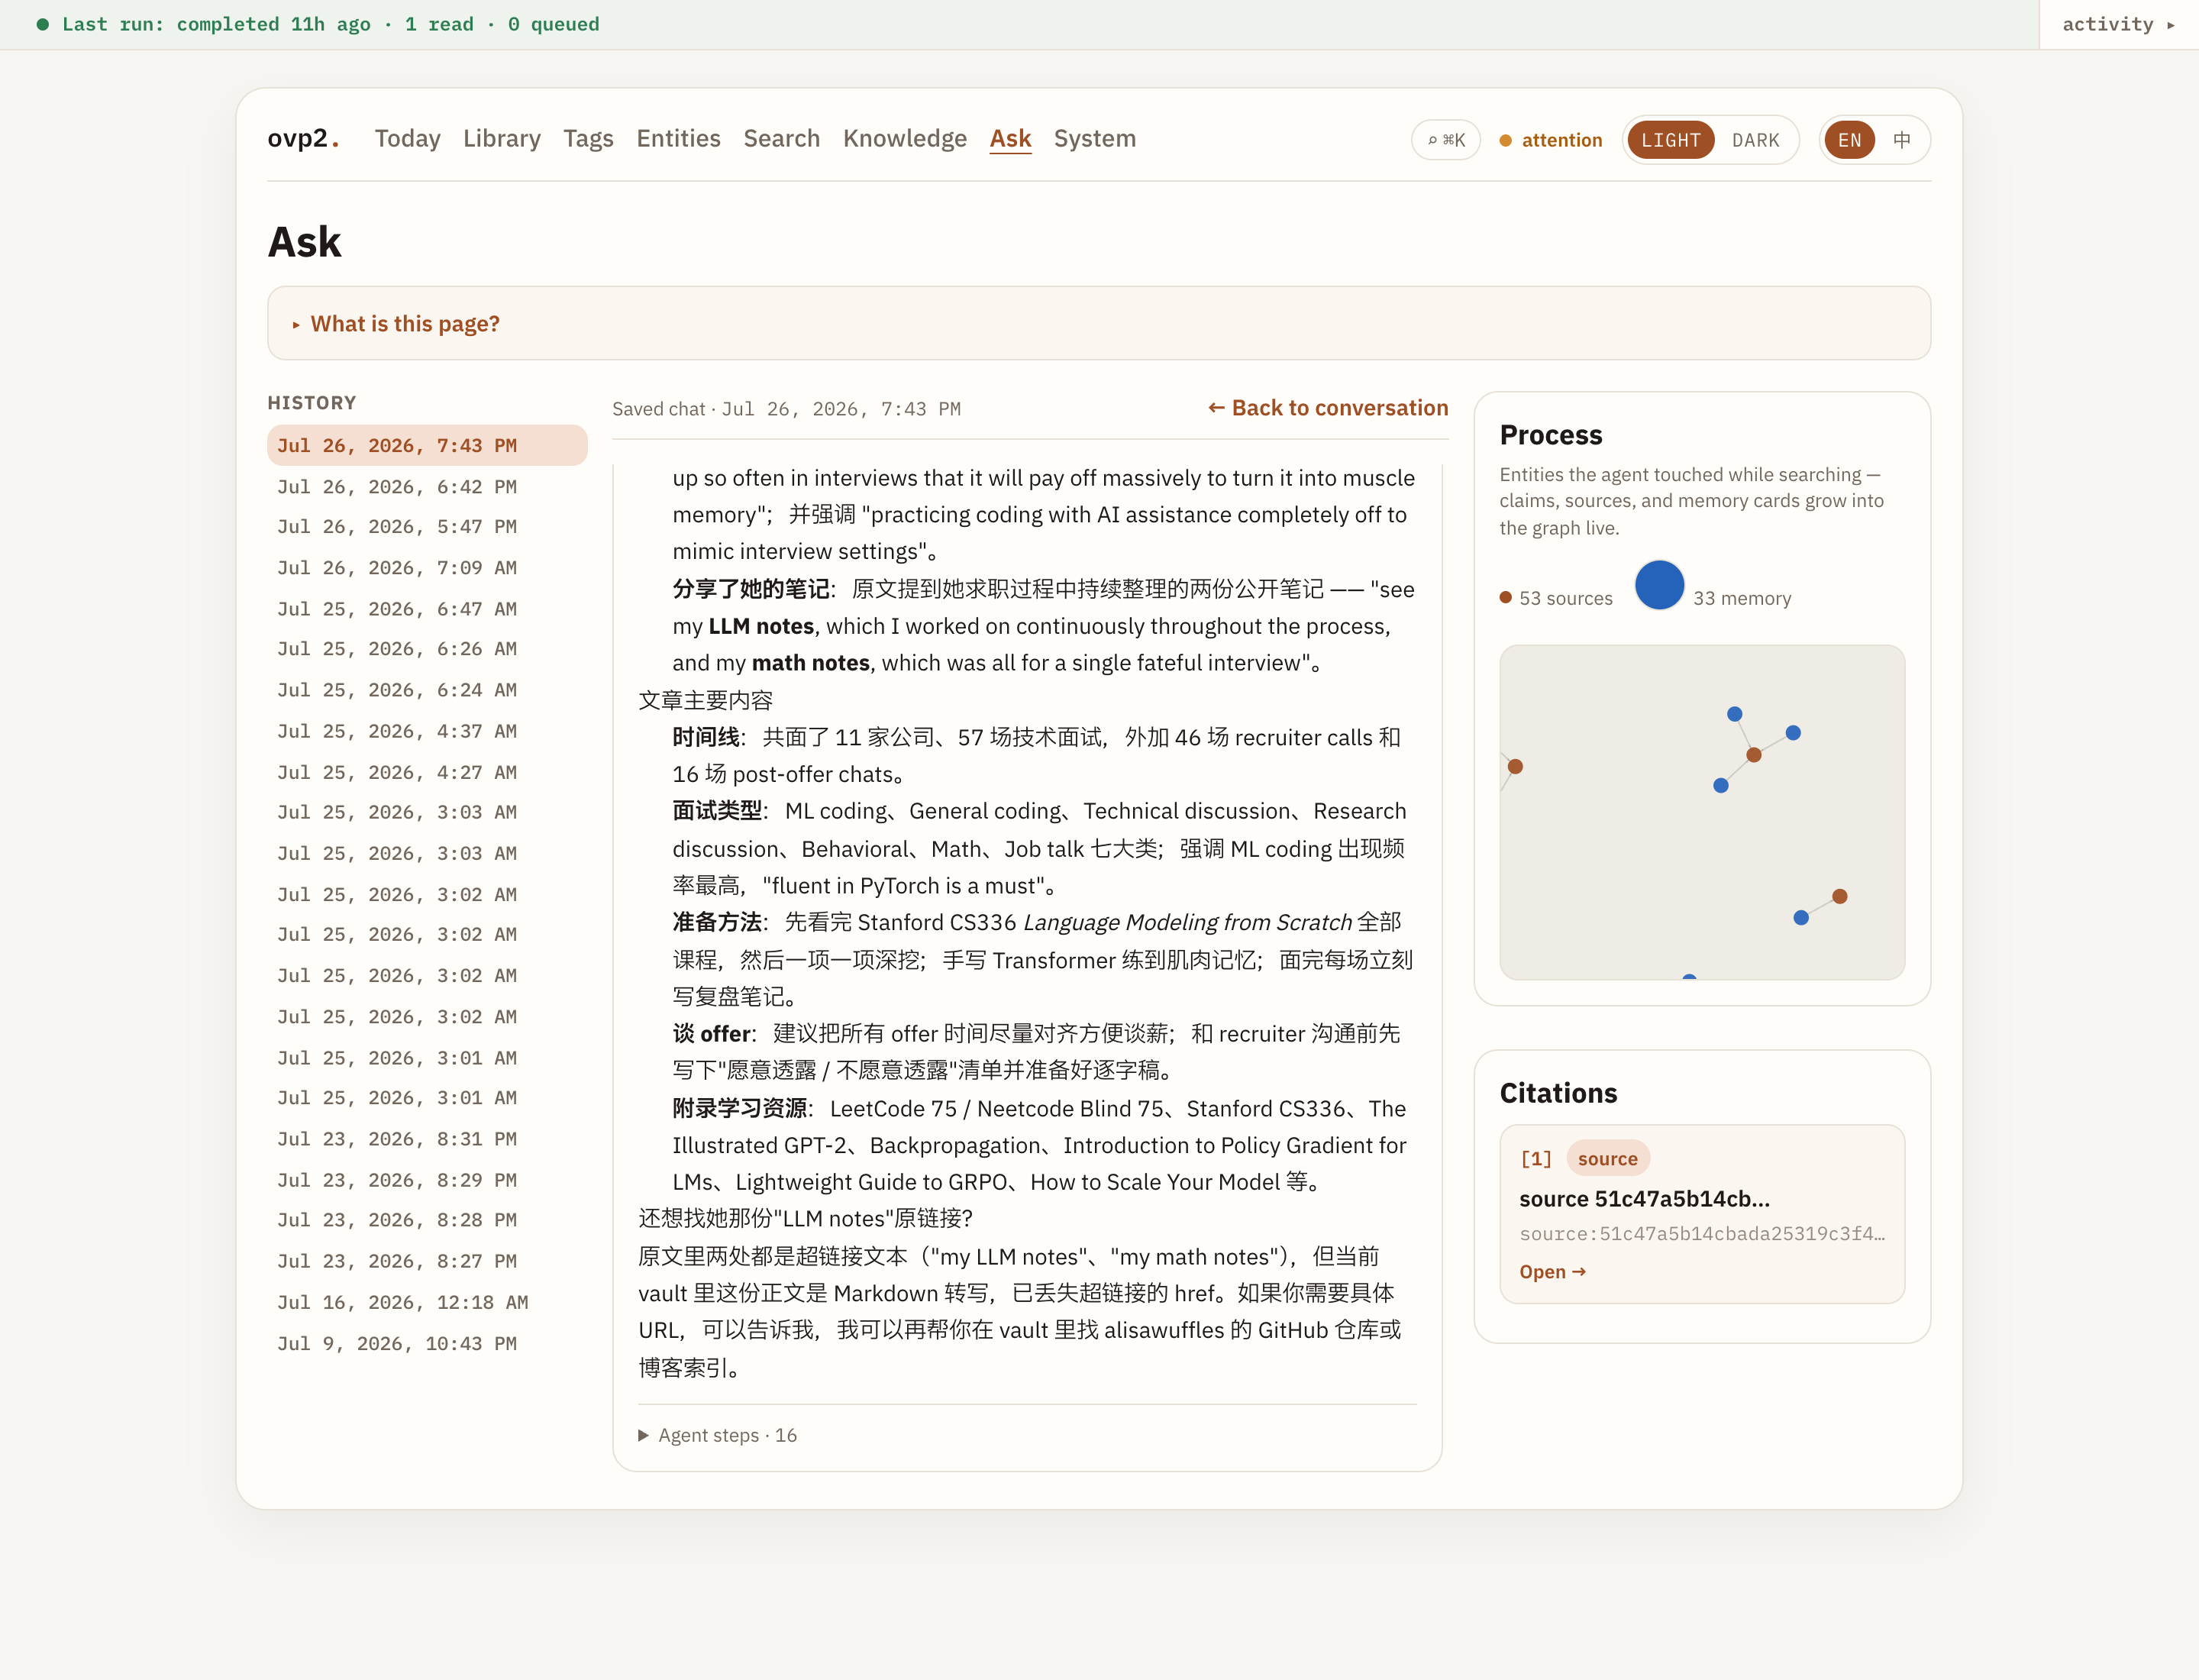Click the topmost blue graph node
The image size is (2199, 1680).
[x=1734, y=714]
